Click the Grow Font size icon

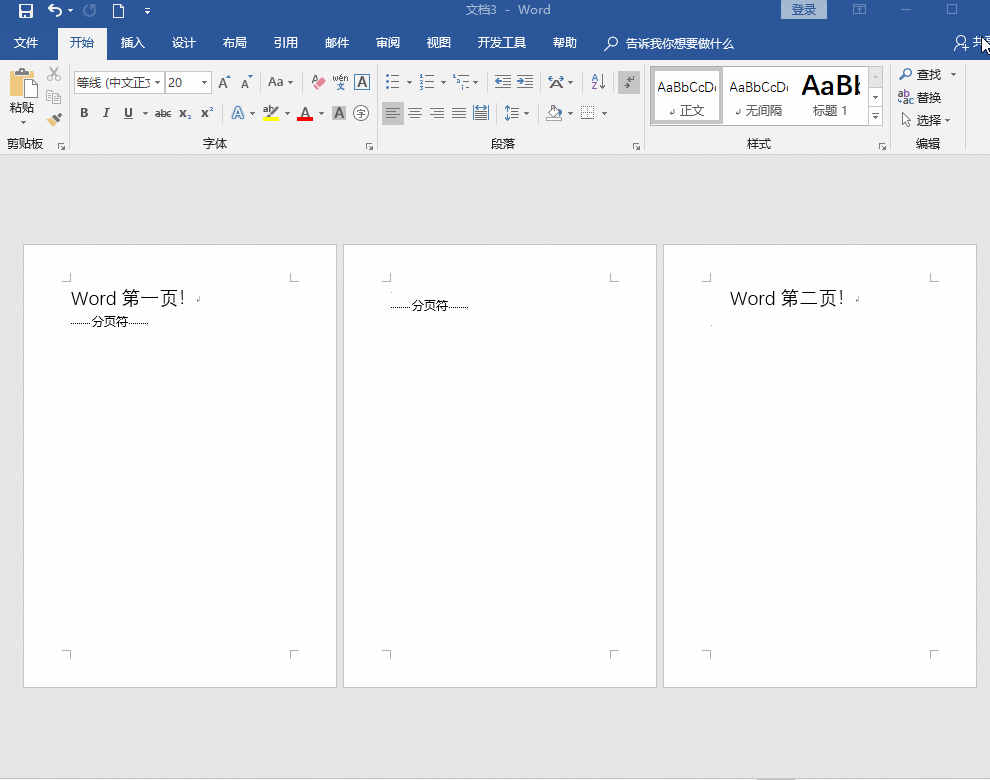(224, 82)
